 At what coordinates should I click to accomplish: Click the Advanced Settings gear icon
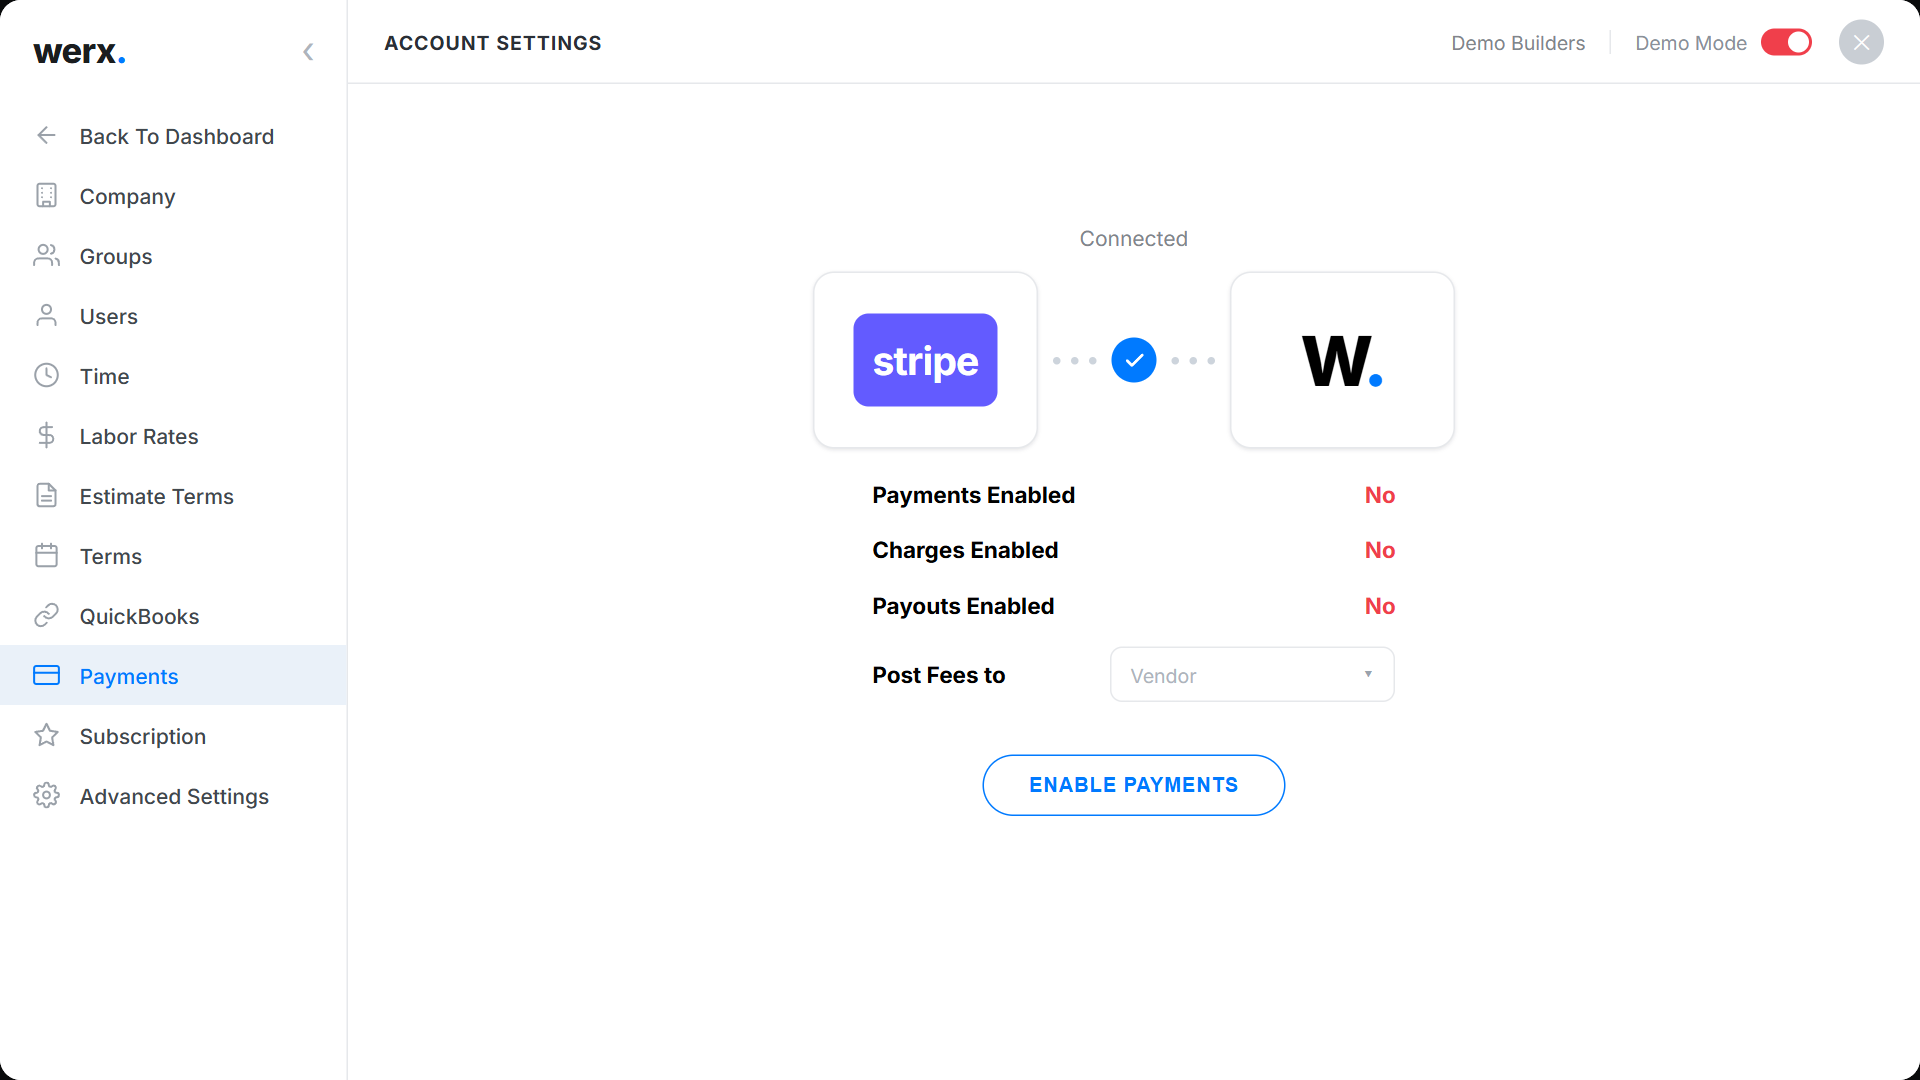[46, 795]
